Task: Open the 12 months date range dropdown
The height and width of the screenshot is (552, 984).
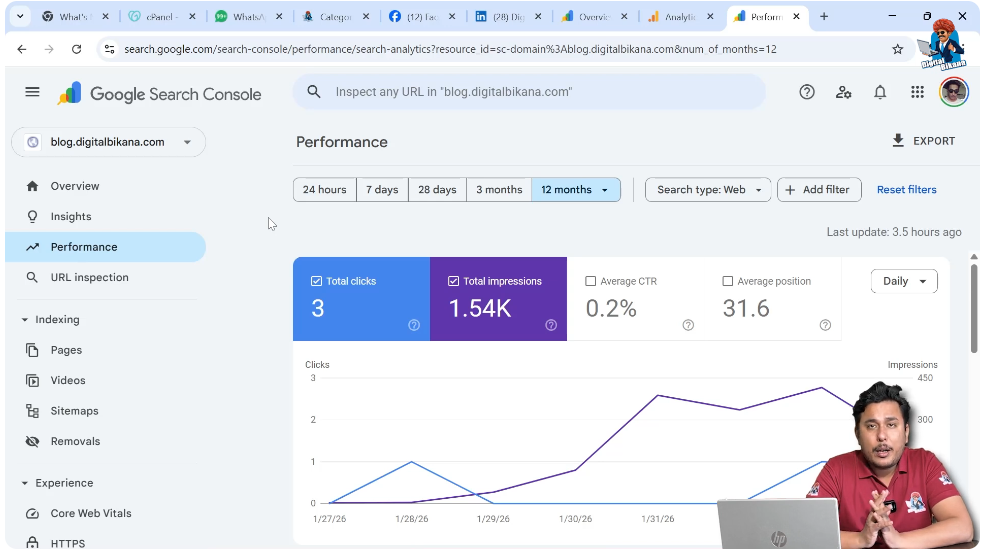Action: click(x=575, y=189)
